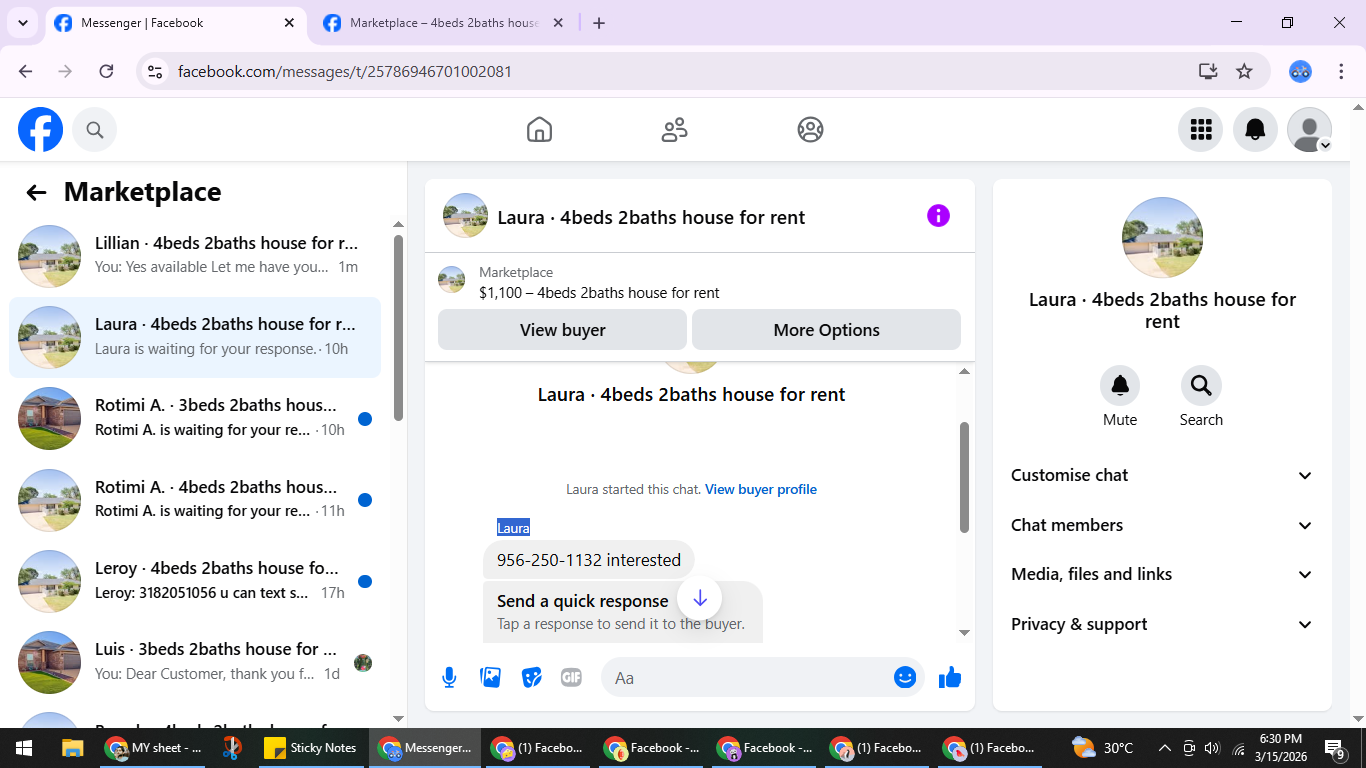Send a voice clip with the microphone icon
The height and width of the screenshot is (768, 1366).
tap(449, 678)
